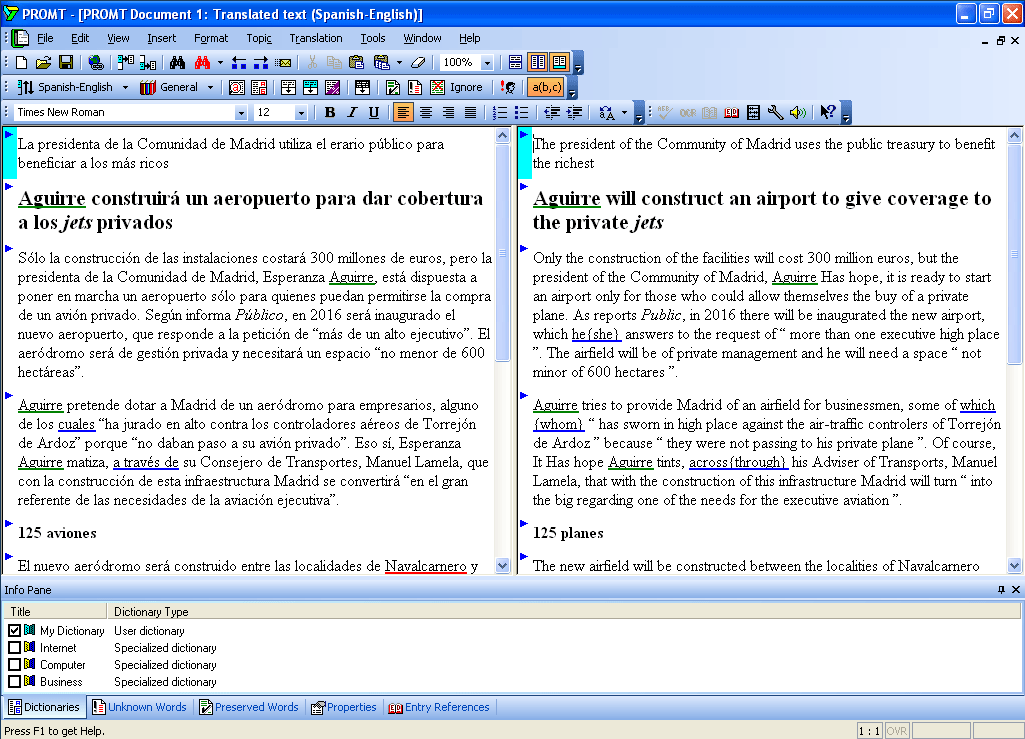Expand the formatting toolbar options chevron
The width and height of the screenshot is (1025, 739).
click(639, 112)
